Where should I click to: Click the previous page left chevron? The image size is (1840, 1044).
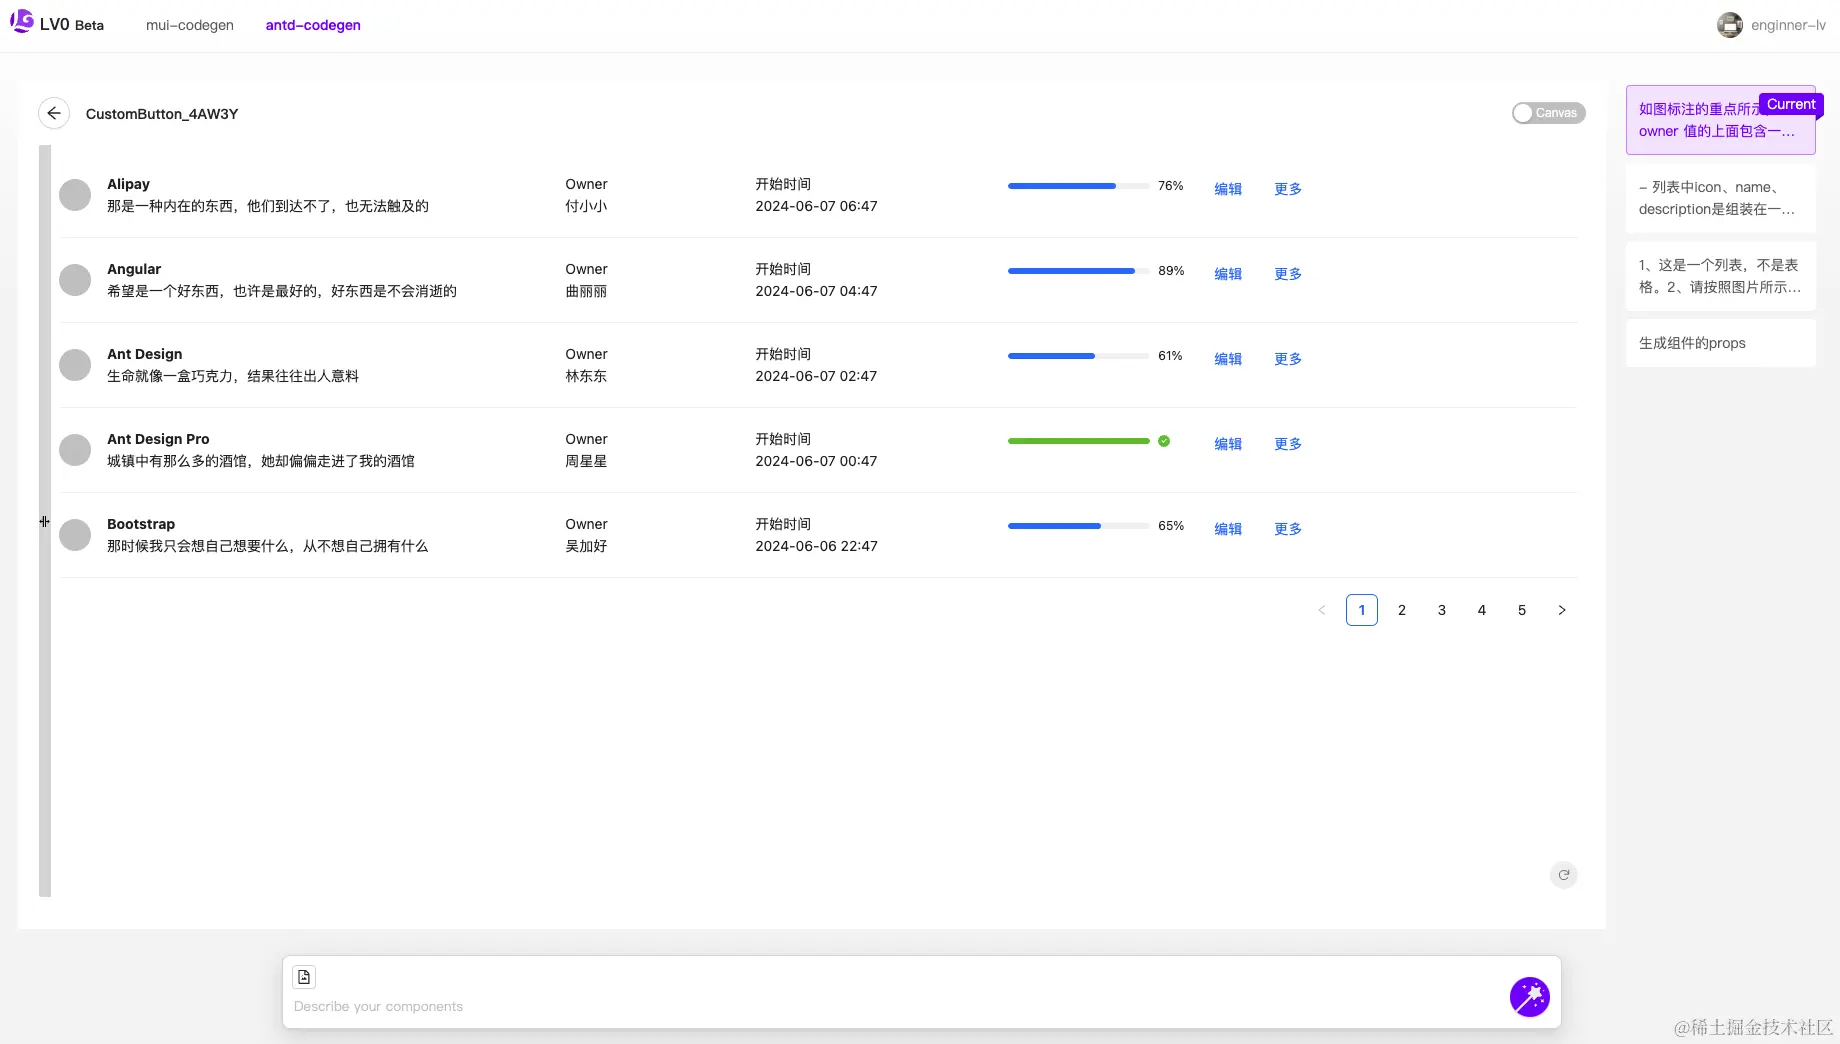coord(1321,610)
